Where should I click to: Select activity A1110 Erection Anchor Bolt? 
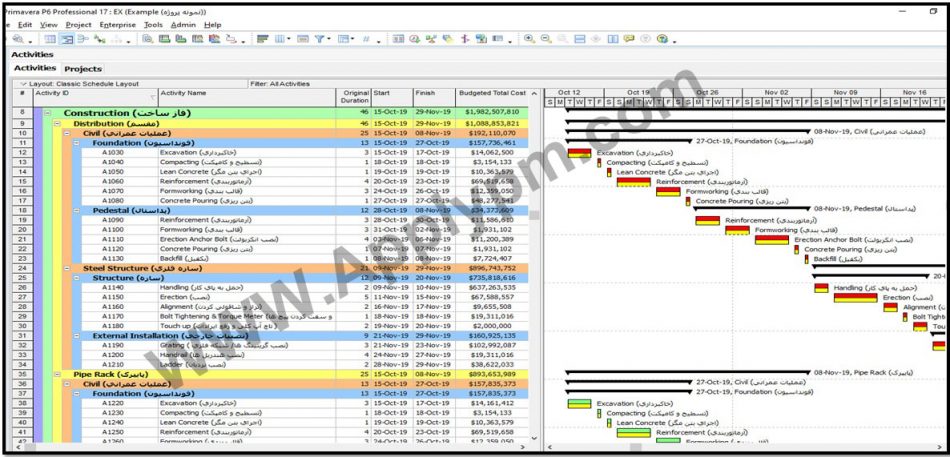[282, 239]
